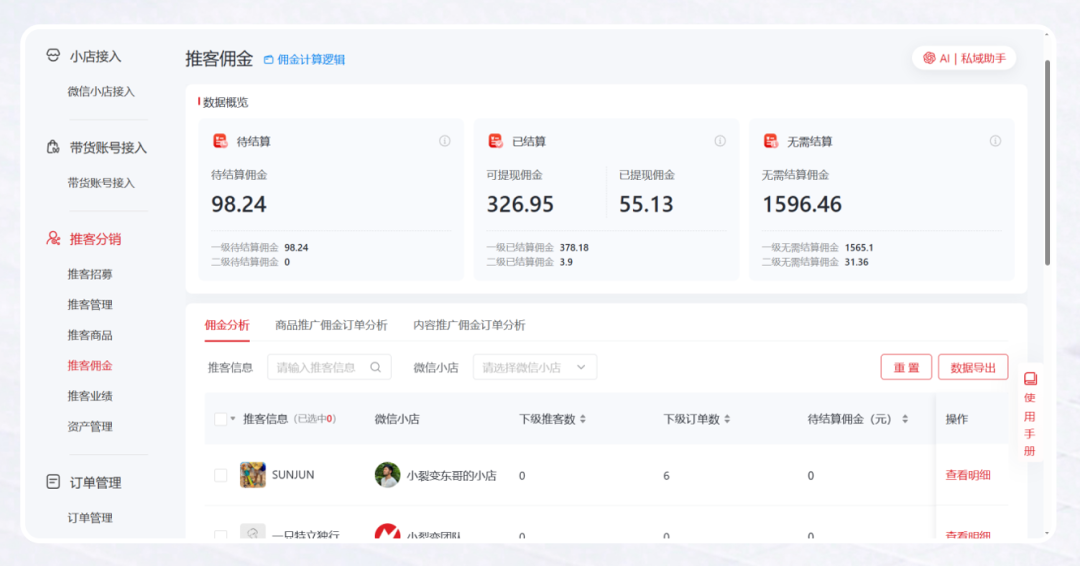Viewport: 1080px width, 566px height.
Task: Click the 小店接入 shop icon in the sidebar
Action: [x=53, y=56]
